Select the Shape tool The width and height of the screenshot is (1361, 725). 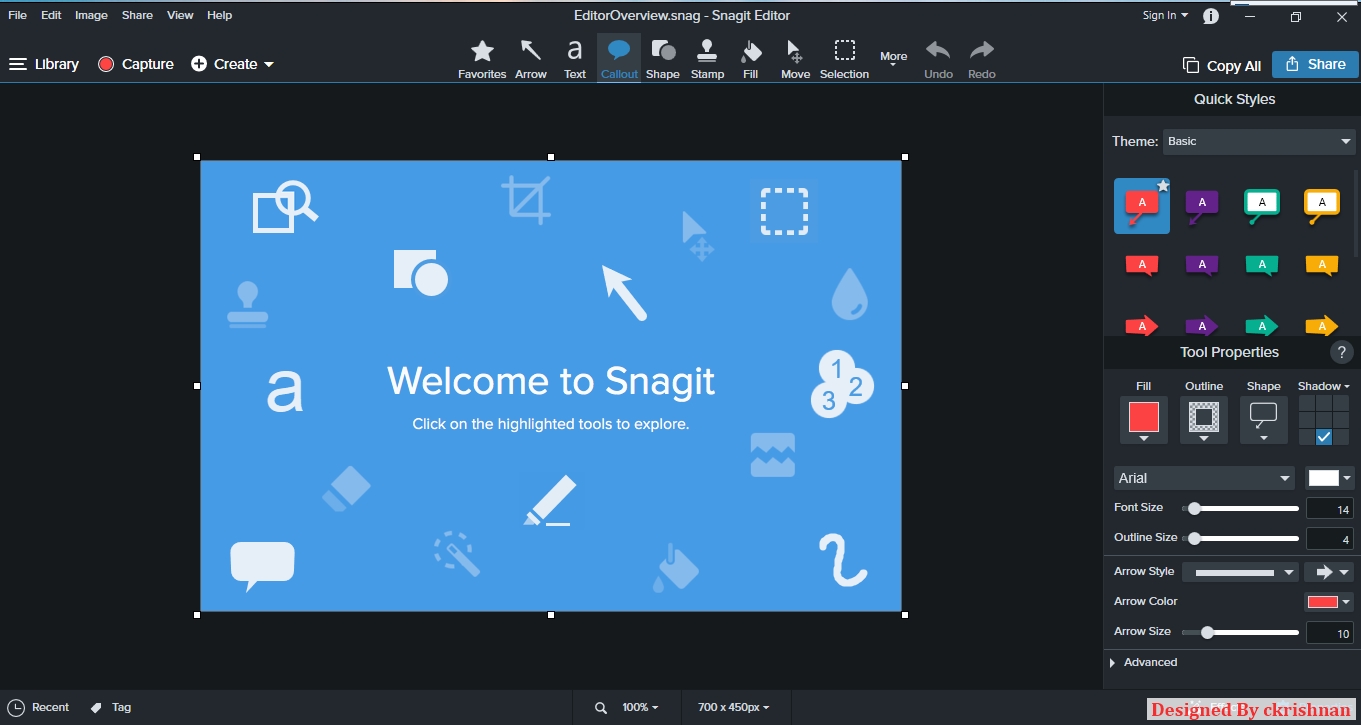click(662, 57)
